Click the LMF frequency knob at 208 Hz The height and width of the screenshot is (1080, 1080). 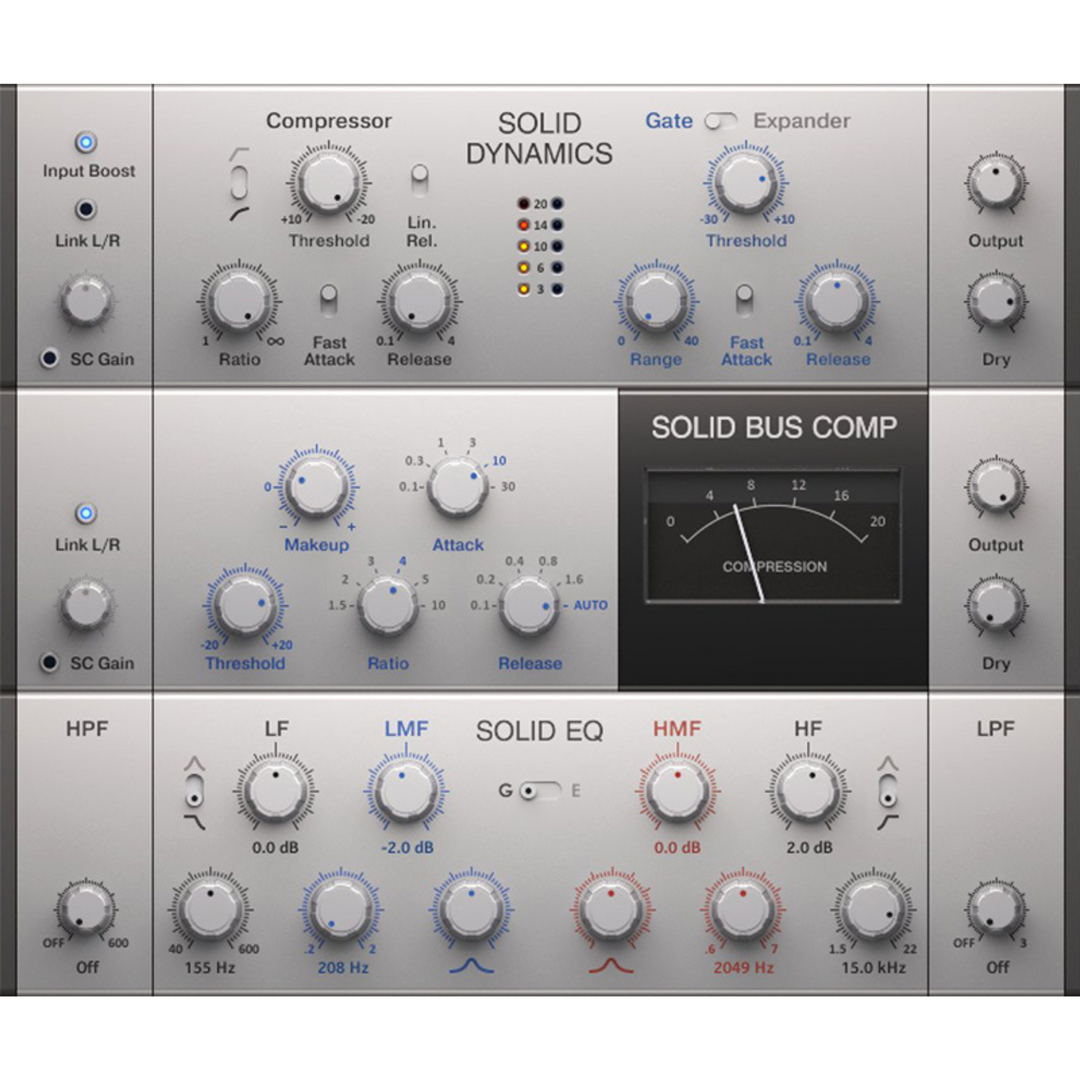(x=341, y=908)
